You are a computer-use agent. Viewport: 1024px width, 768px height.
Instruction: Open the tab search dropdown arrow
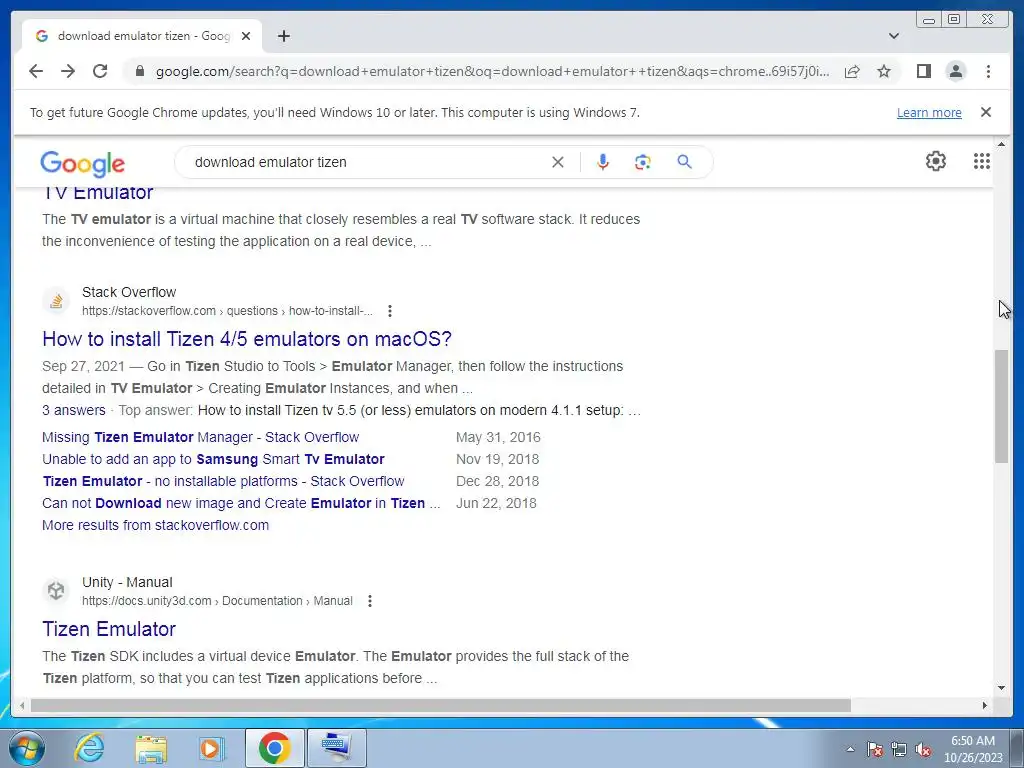(x=894, y=36)
